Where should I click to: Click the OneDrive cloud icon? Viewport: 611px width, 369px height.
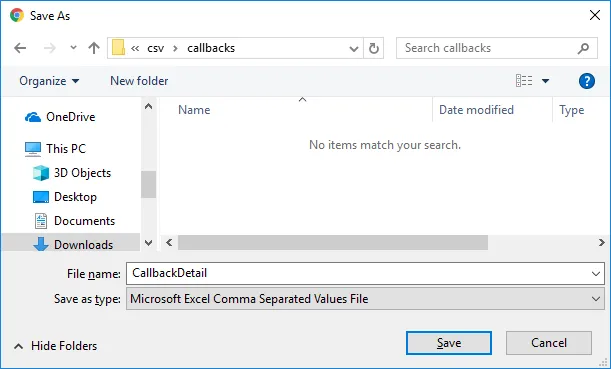(x=33, y=117)
